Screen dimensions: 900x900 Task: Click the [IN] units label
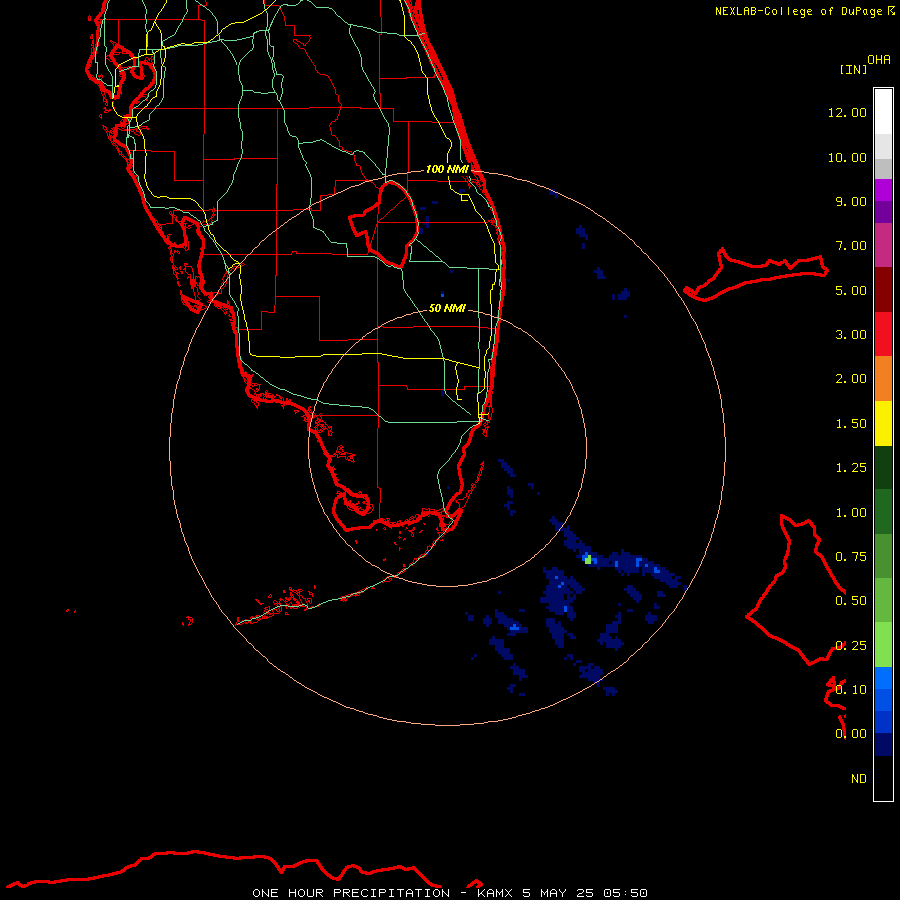(x=853, y=69)
